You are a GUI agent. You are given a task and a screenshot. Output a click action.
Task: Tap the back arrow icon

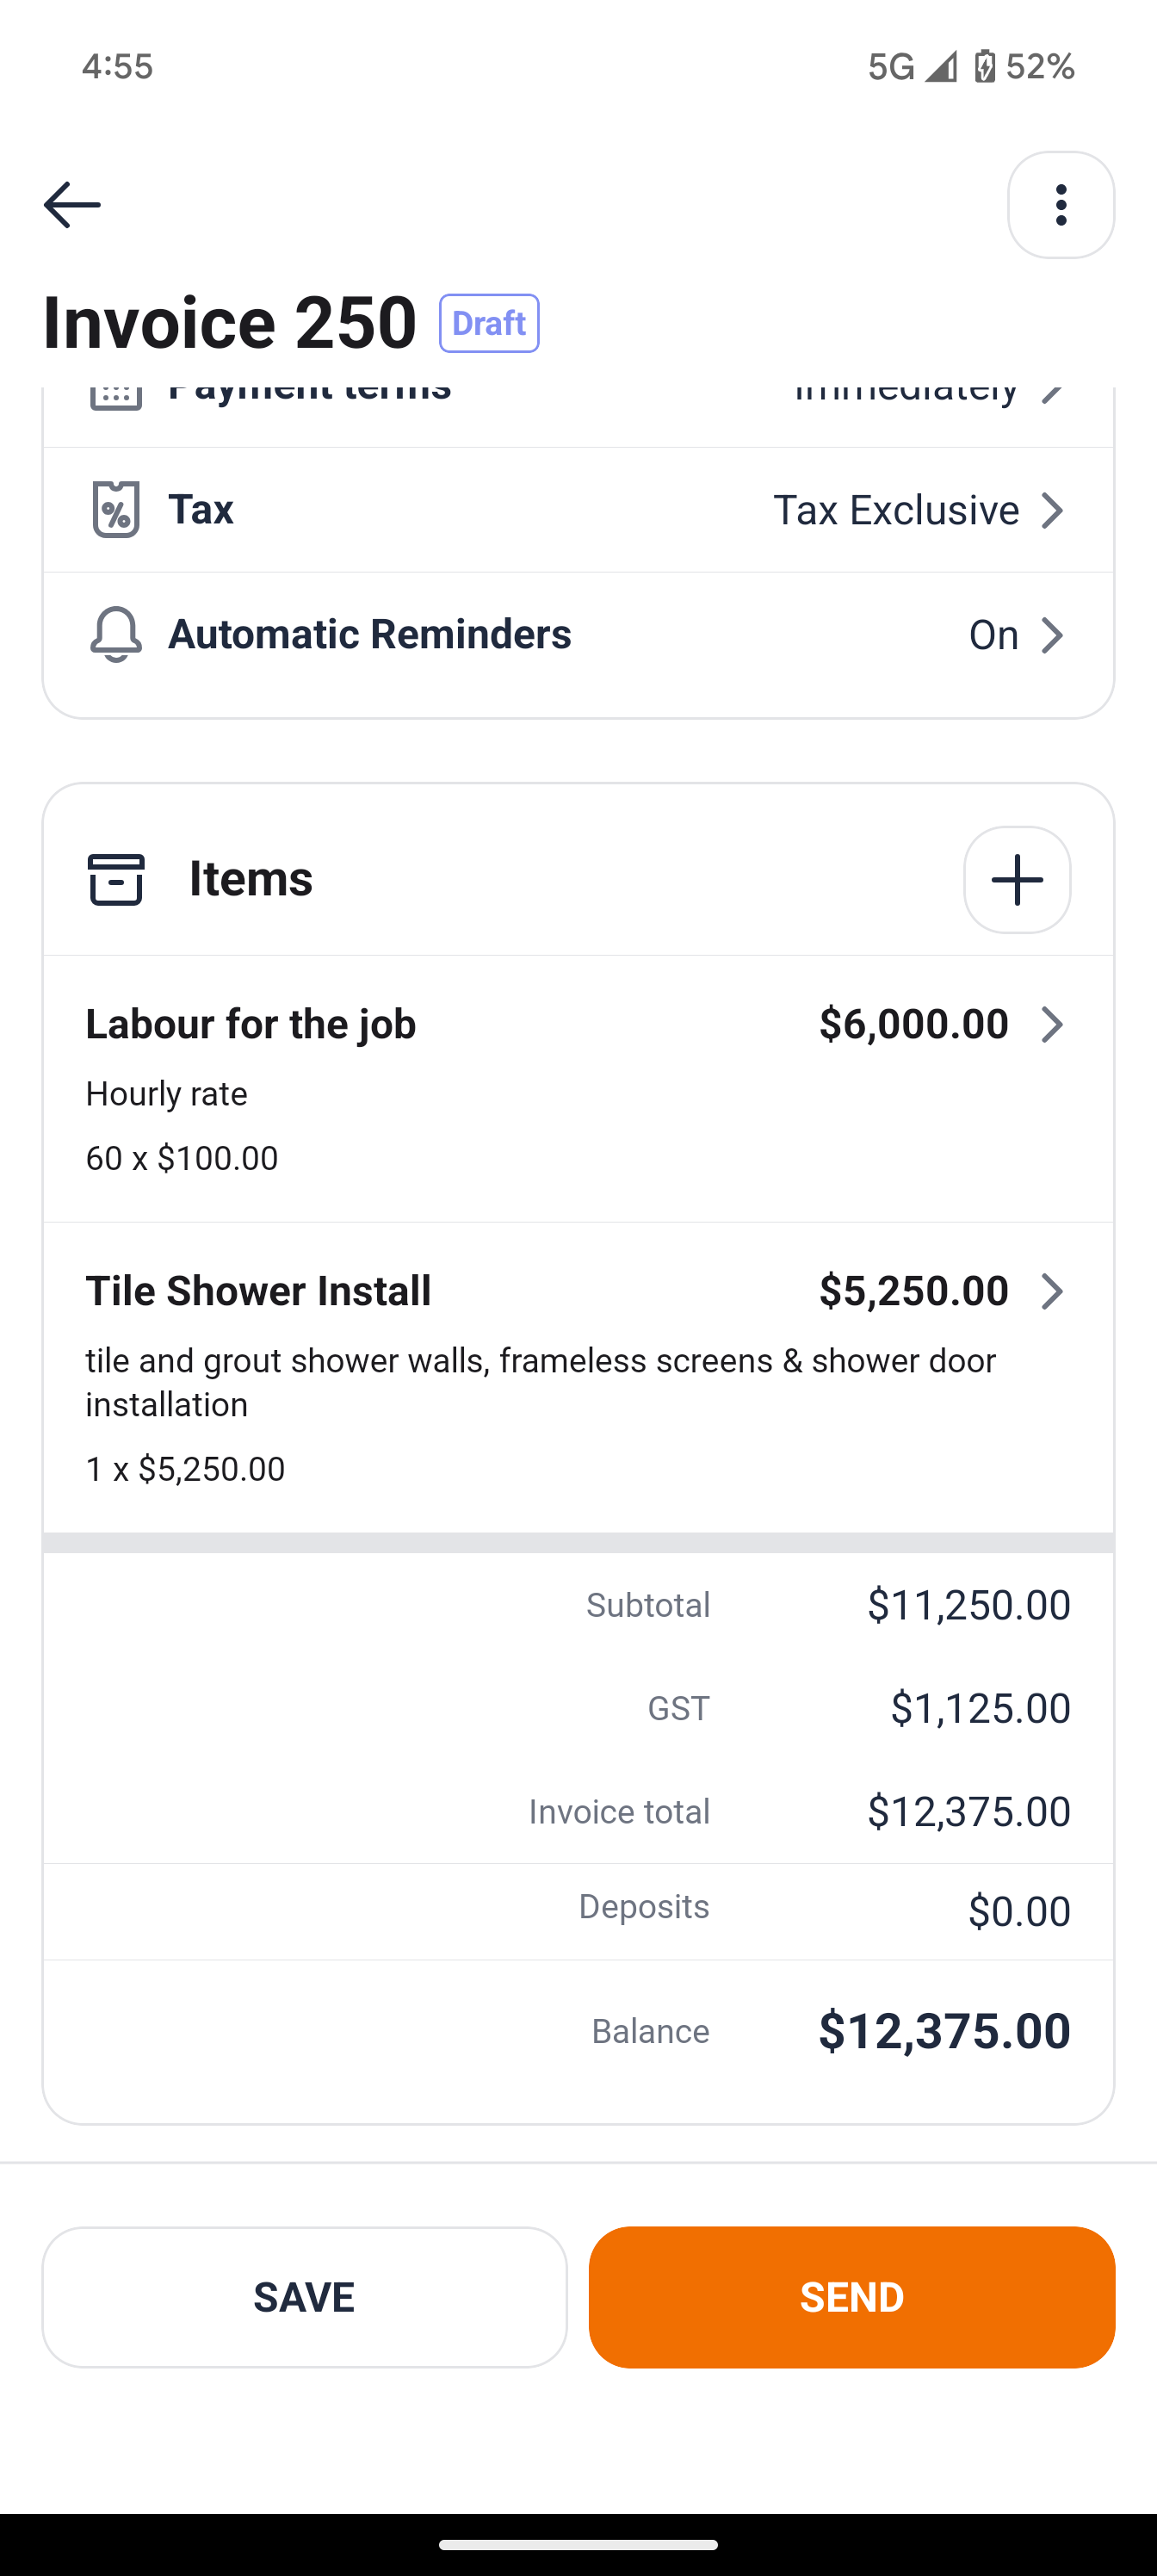coord(72,205)
